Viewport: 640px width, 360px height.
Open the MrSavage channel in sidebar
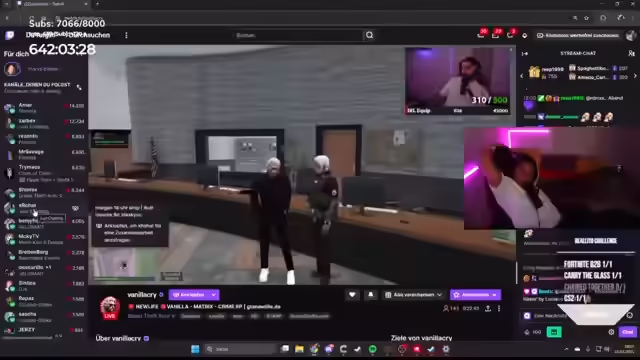coord(44,154)
